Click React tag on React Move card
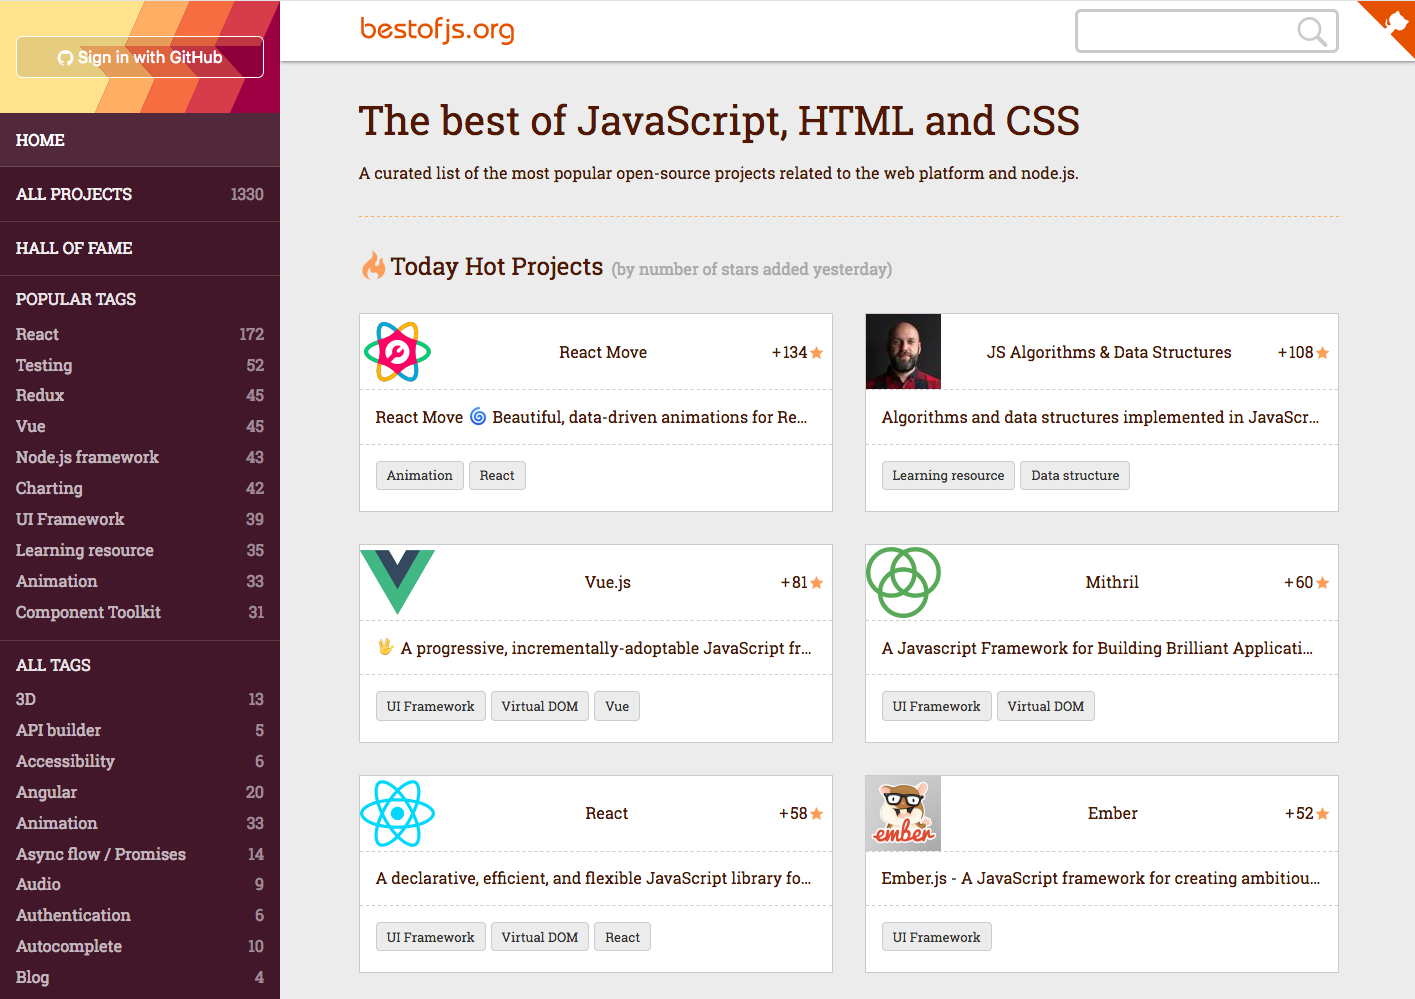Screen dimensions: 1415x999 pyautogui.click(x=497, y=475)
